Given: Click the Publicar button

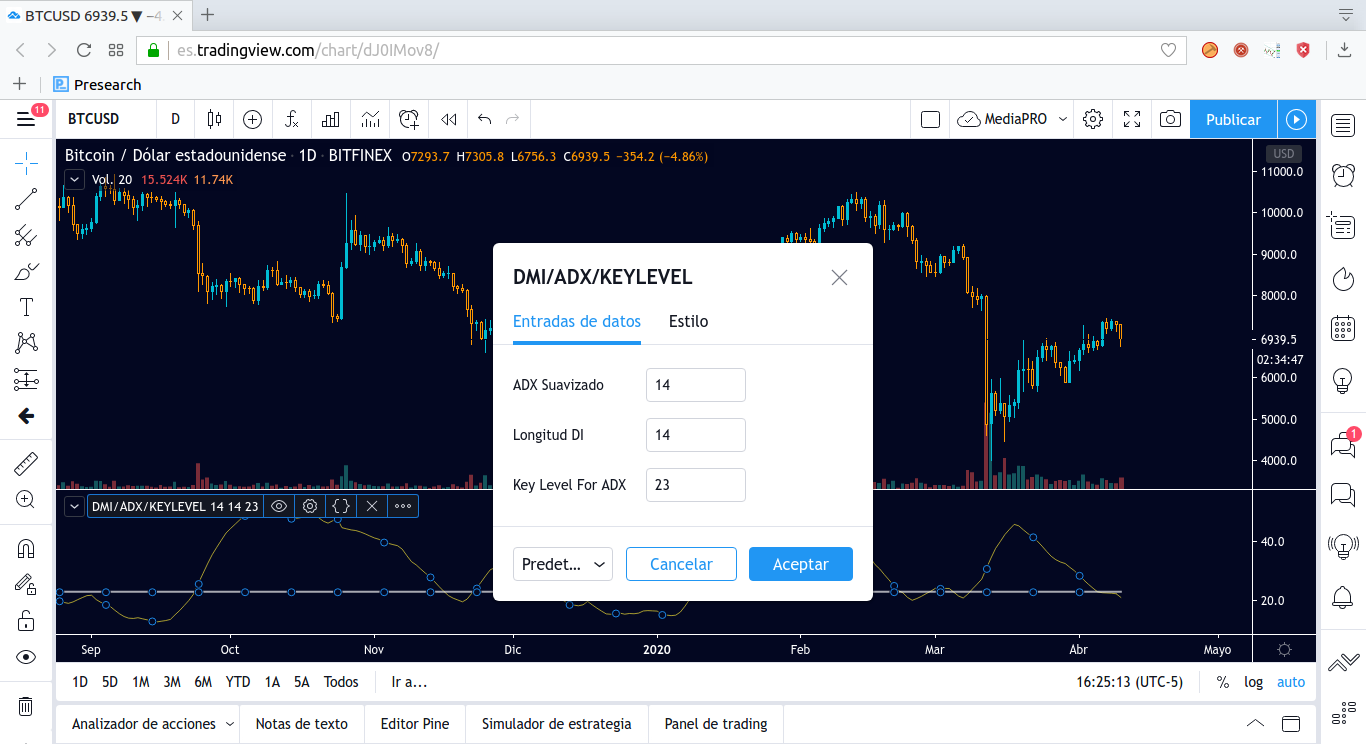Looking at the screenshot, I should coord(1232,119).
